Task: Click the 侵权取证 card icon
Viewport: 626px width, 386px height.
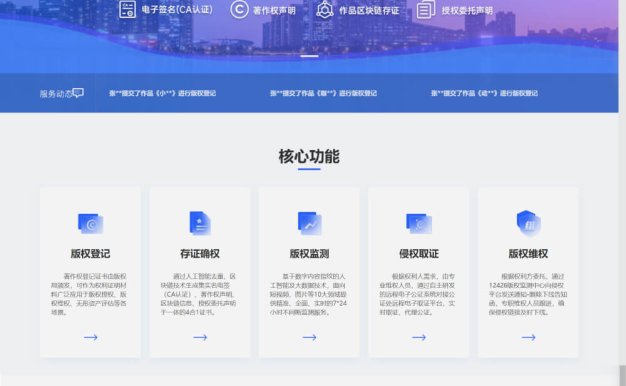Action: (x=419, y=223)
